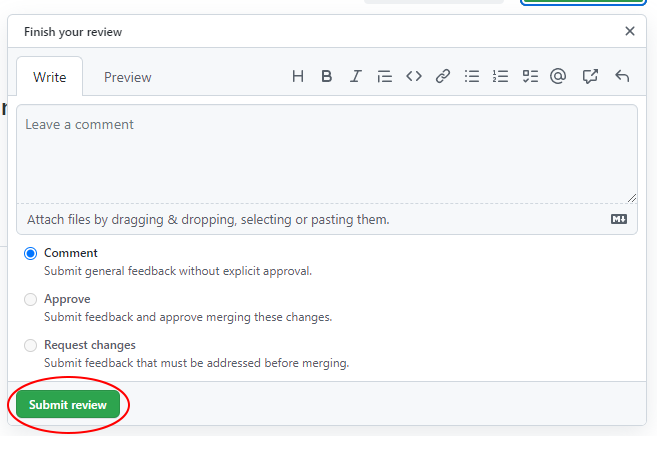Click into the Leave a comment field
657x450 pixels.
pyautogui.click(x=326, y=155)
